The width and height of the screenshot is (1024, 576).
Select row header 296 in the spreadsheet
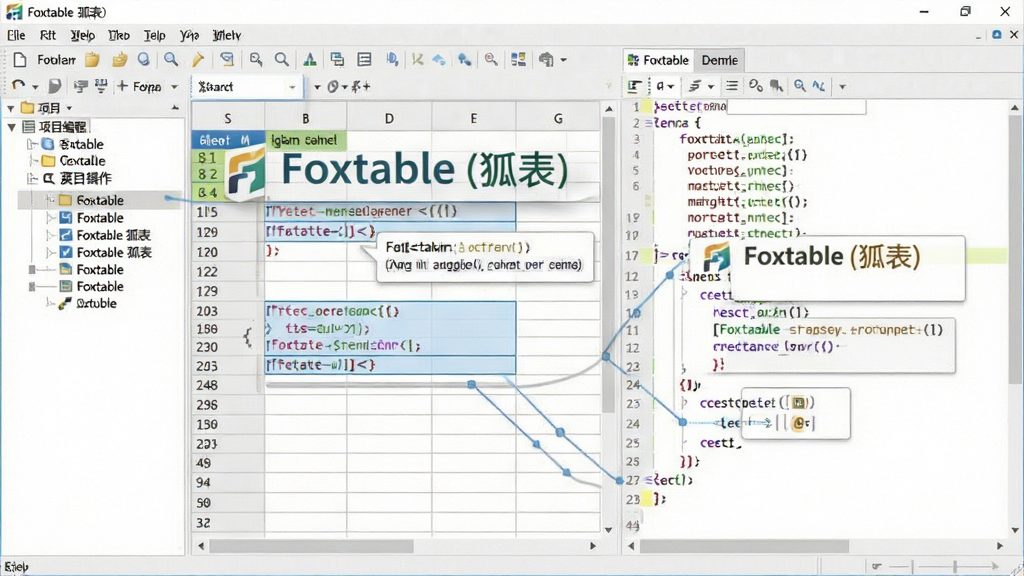click(227, 405)
